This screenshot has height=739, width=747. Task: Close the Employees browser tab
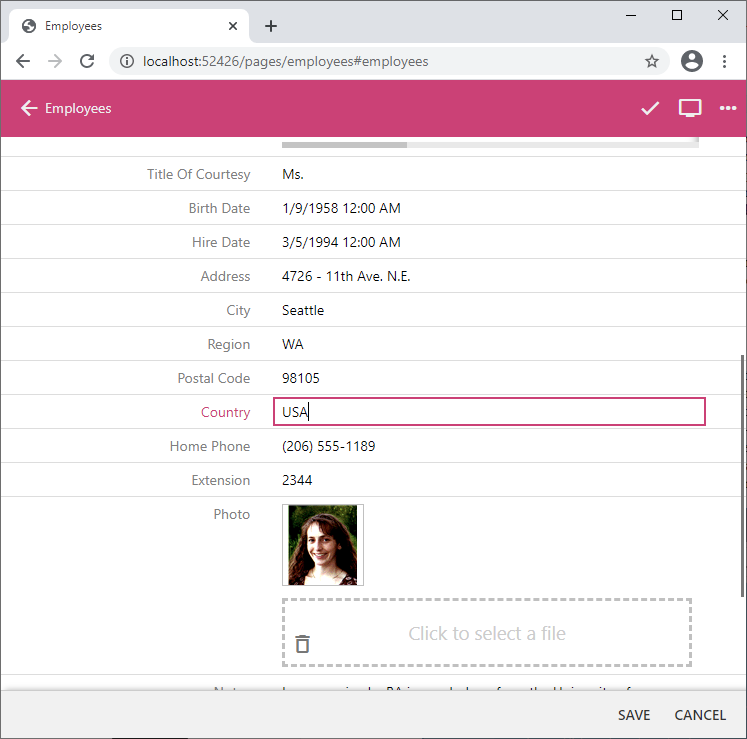(232, 26)
